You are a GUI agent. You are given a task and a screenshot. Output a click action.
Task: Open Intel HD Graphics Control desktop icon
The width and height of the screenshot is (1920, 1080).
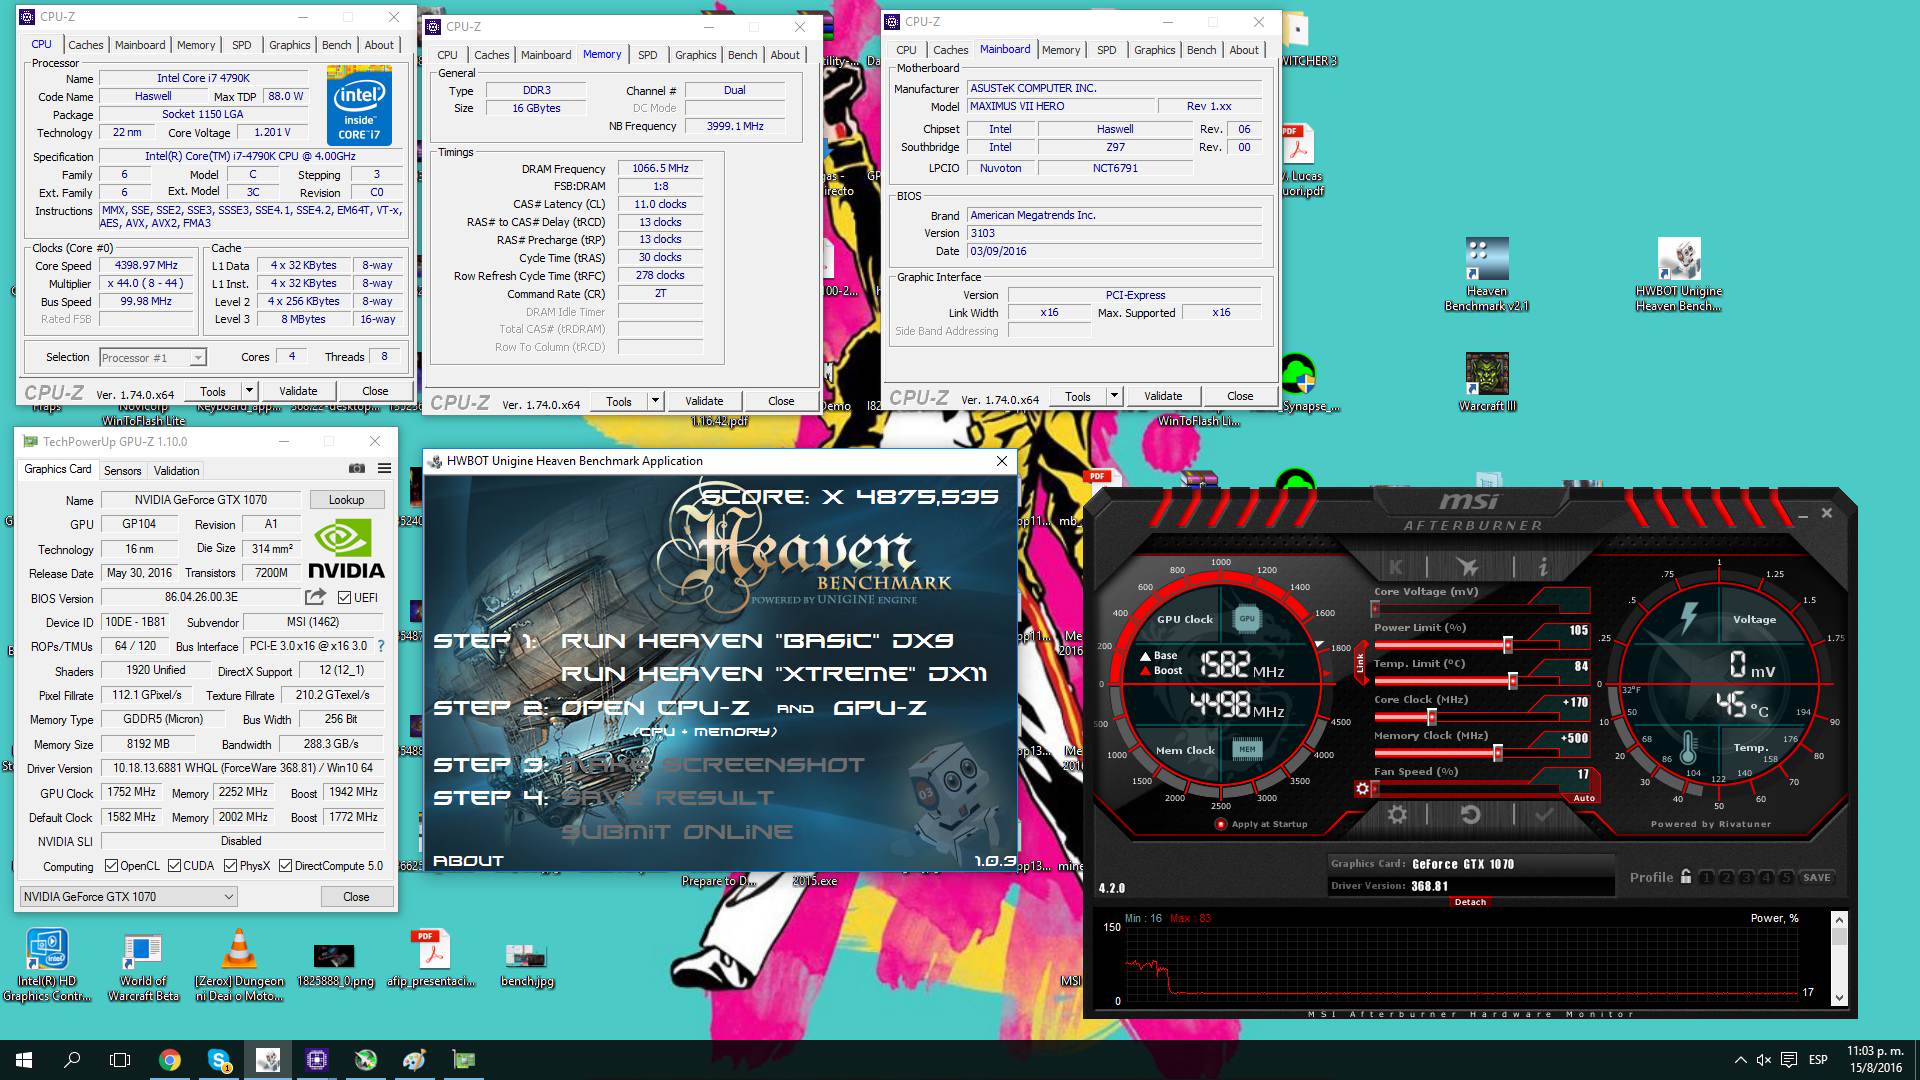pyautogui.click(x=47, y=965)
